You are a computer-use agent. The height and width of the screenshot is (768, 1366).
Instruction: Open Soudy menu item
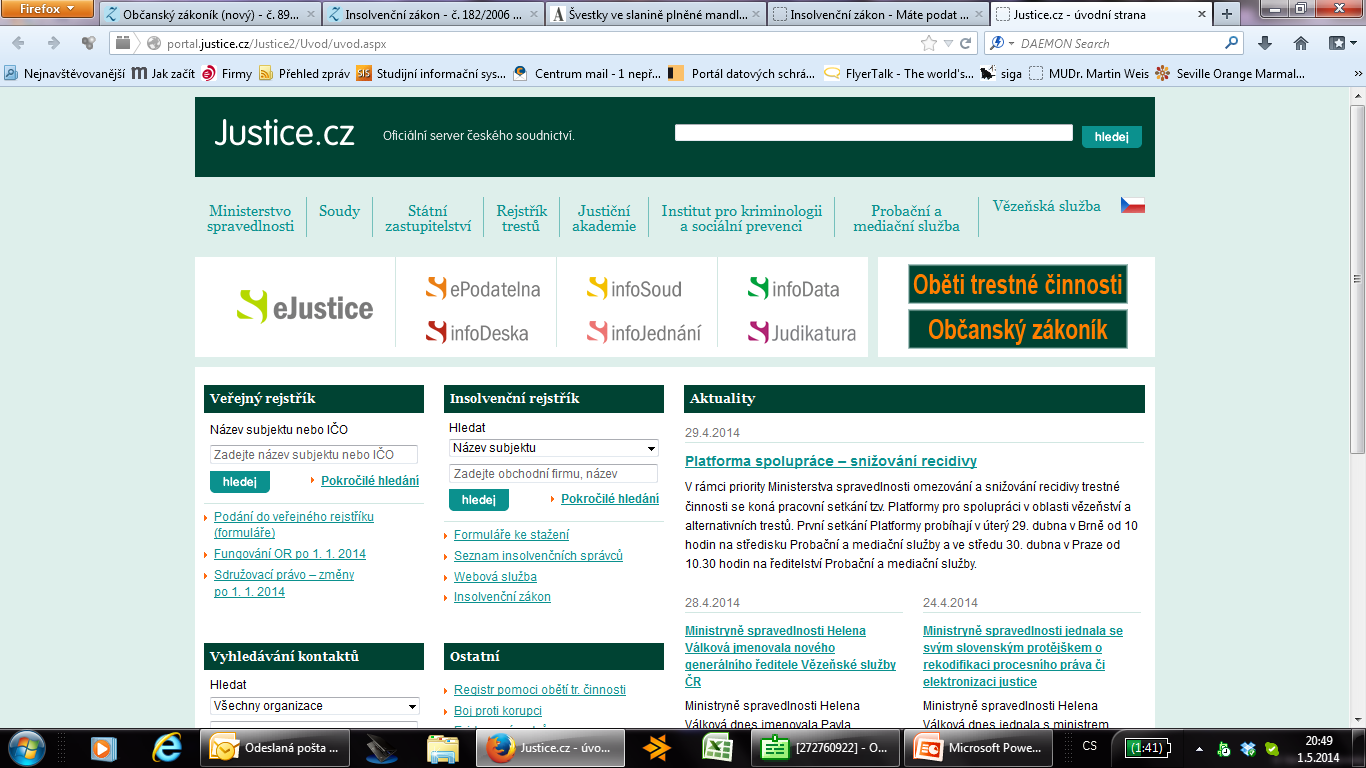339,211
